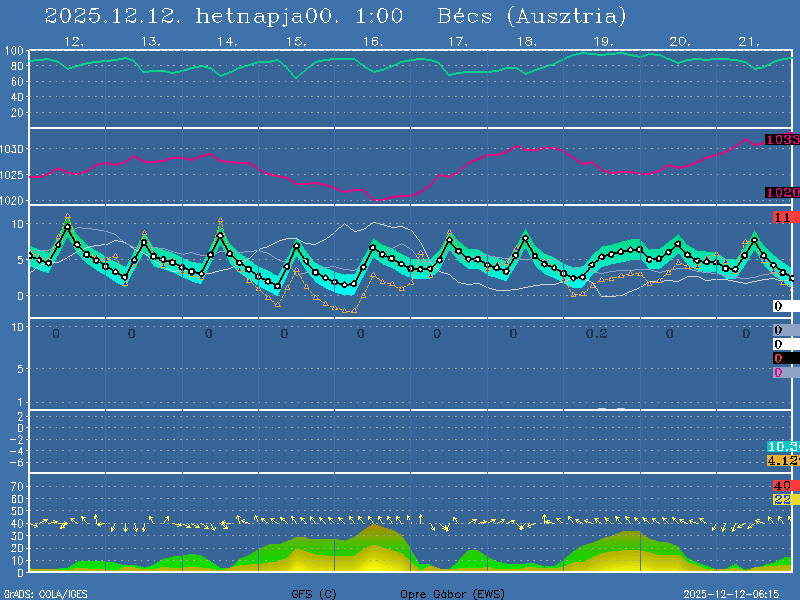Click the red 40 wind gust label

(782, 486)
